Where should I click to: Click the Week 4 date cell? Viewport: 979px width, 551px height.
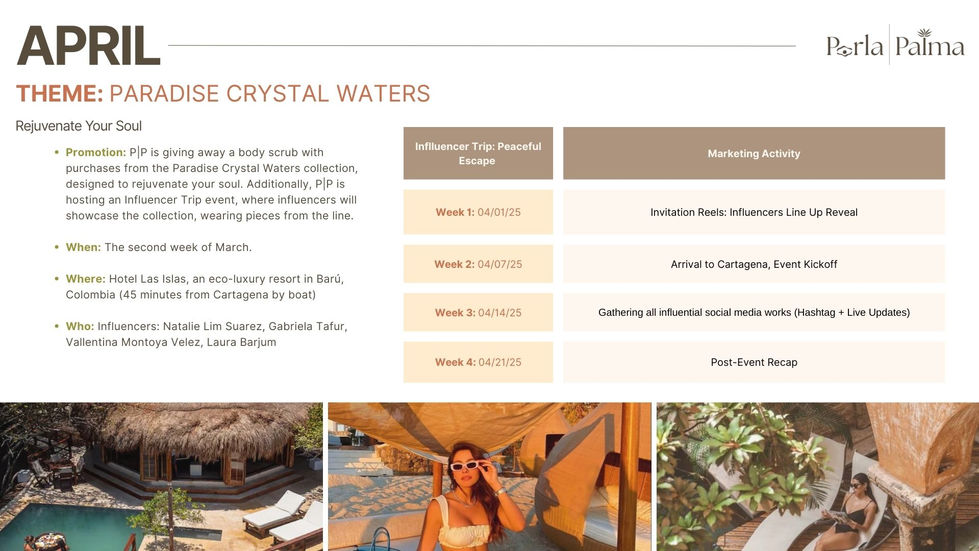[478, 362]
